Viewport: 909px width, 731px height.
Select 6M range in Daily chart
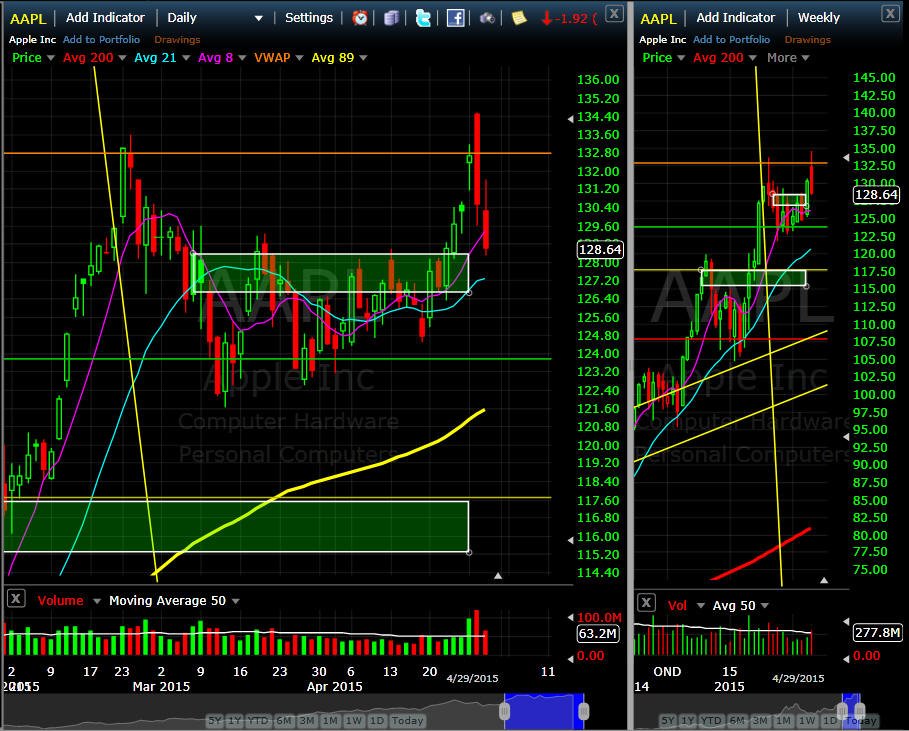(x=284, y=721)
